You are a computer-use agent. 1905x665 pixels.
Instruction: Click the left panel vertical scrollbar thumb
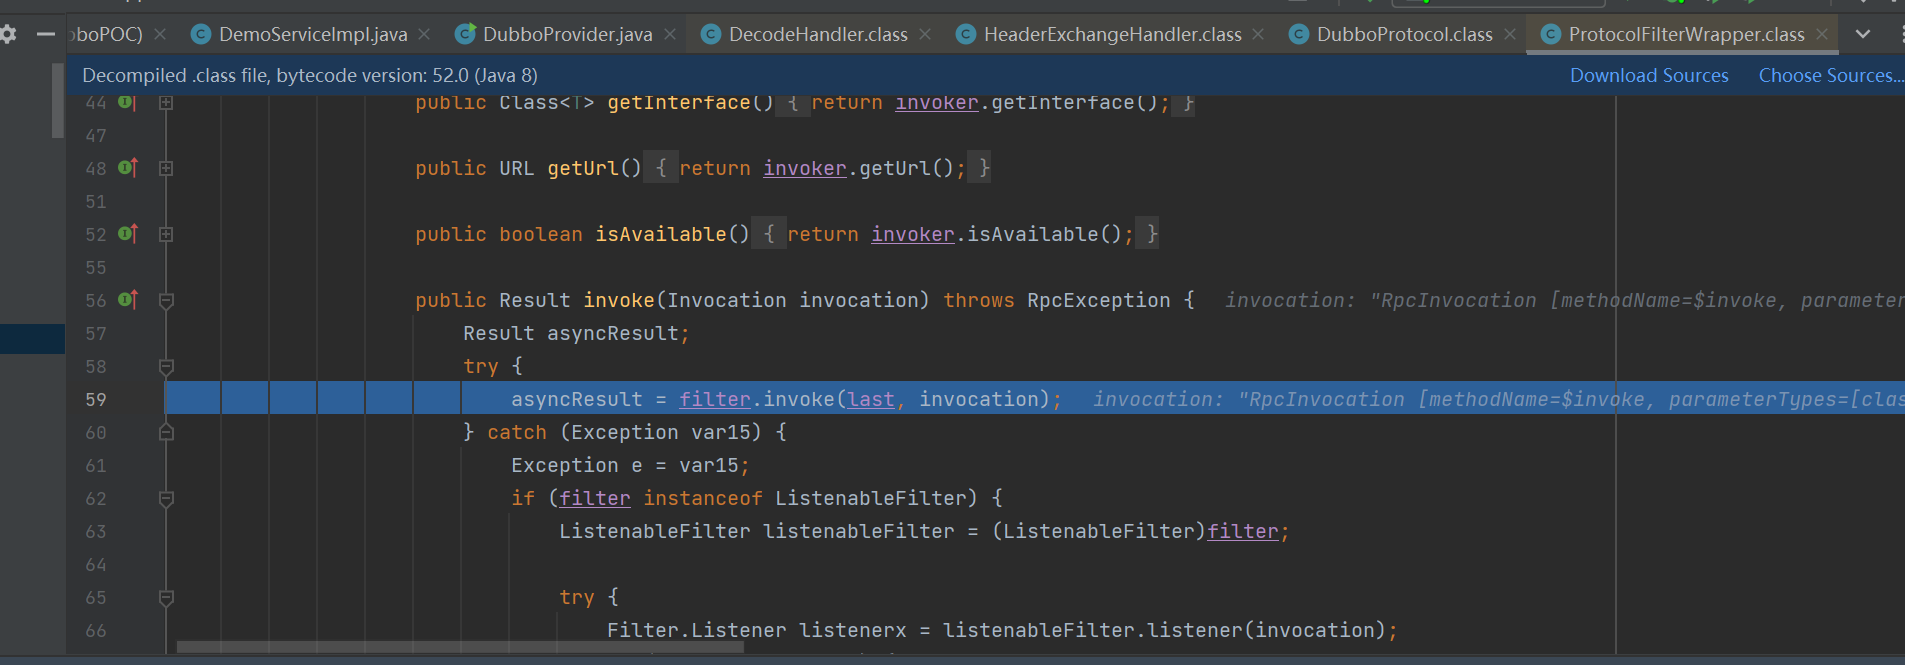tap(57, 101)
